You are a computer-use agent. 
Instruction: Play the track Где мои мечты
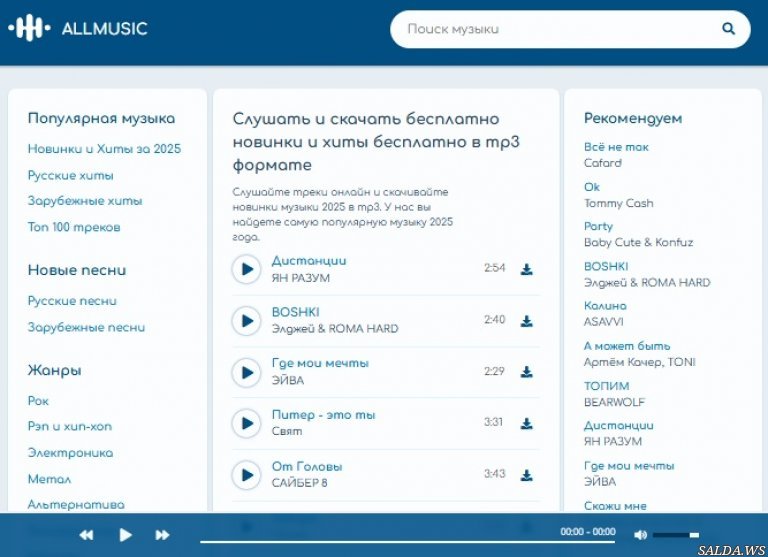click(246, 372)
